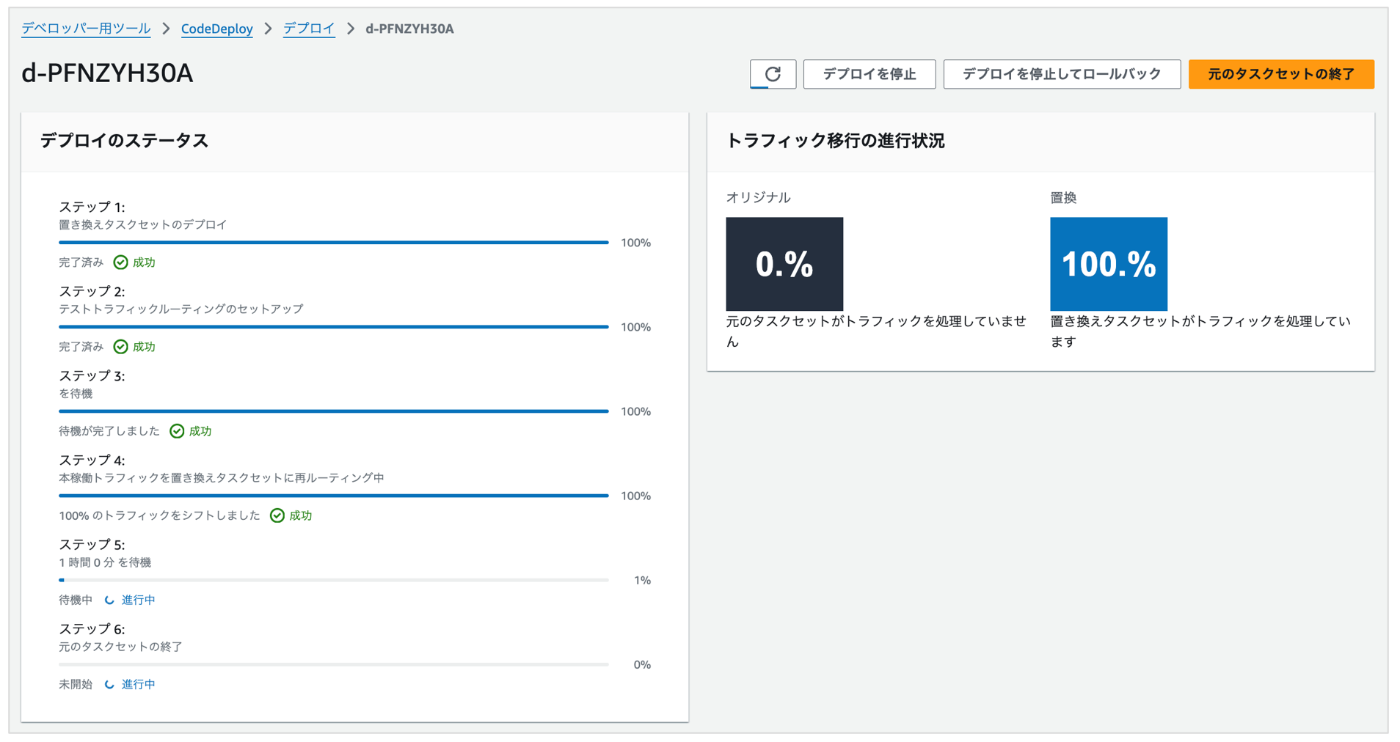Click the orange 元のタスクセットの終了 button
The height and width of the screenshot is (742, 1400).
(x=1281, y=74)
